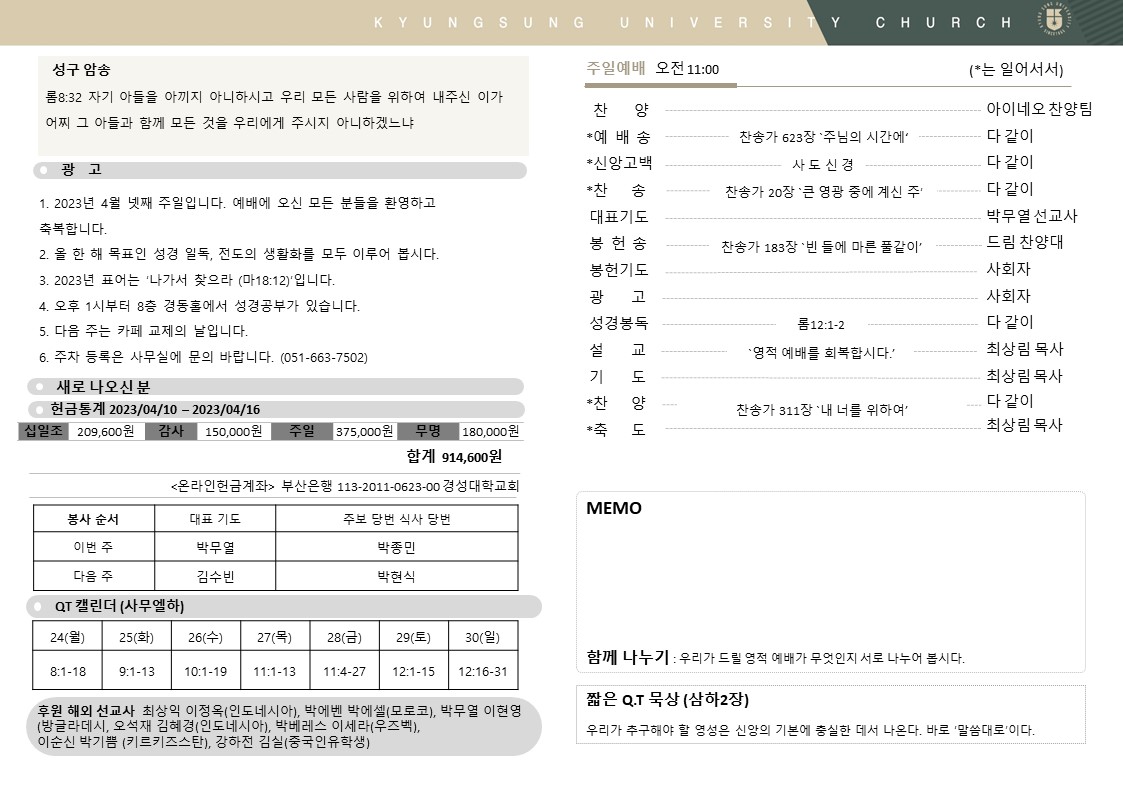
Task: Select the '감사' offering label cell
Action: pyautogui.click(x=170, y=431)
